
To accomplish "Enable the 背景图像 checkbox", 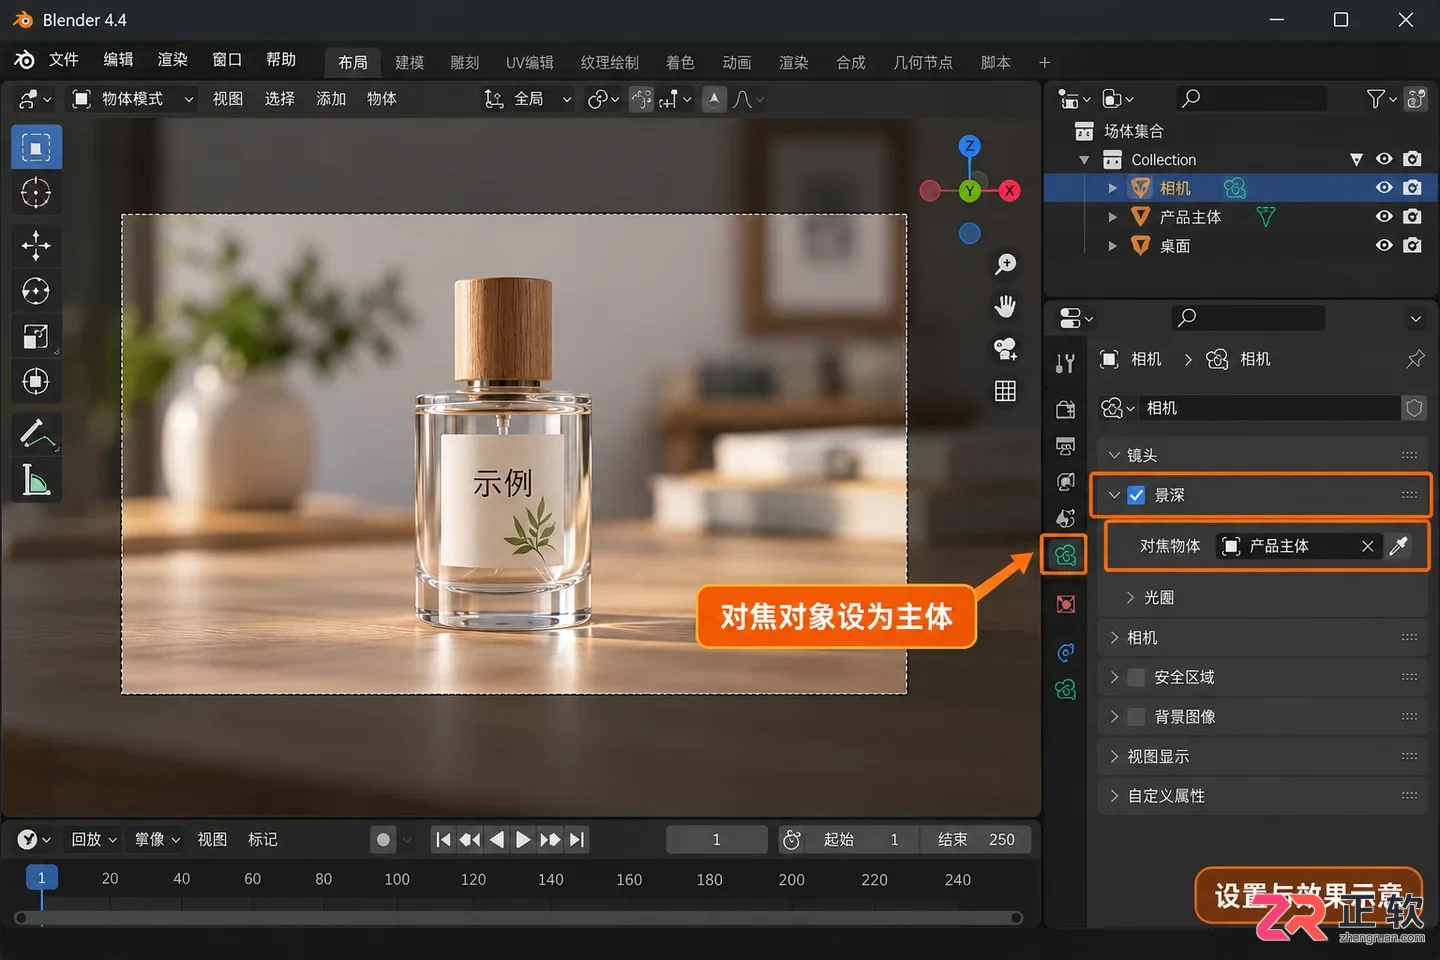I will click(x=1136, y=717).
